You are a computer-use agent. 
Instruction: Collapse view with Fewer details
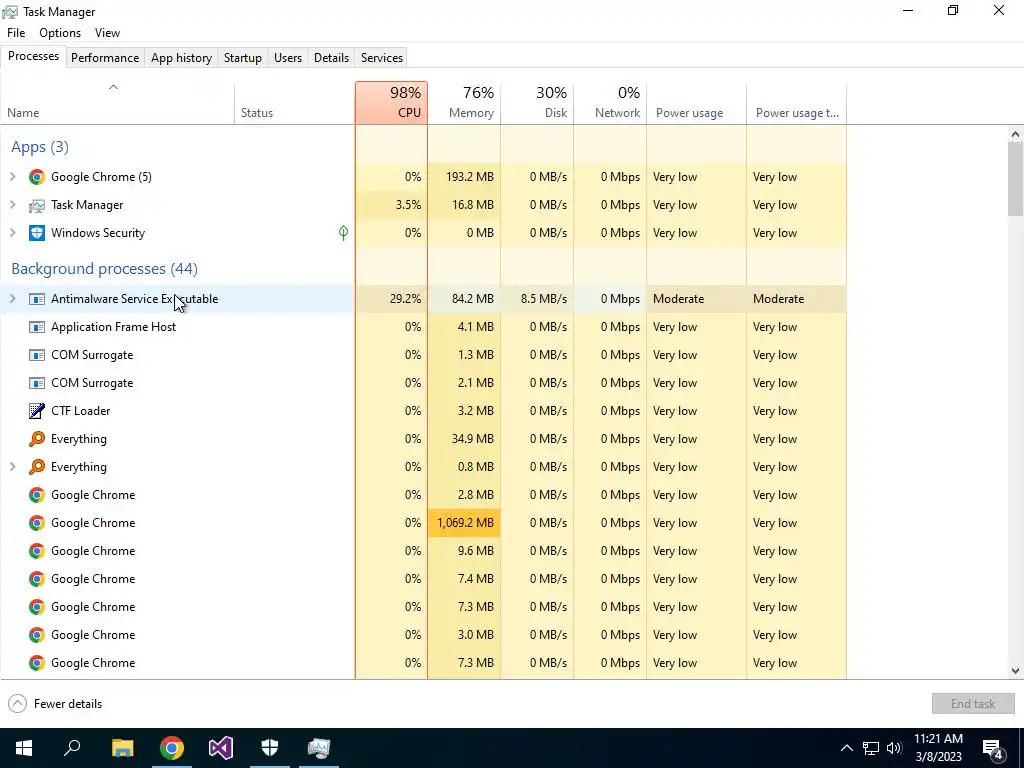click(55, 704)
